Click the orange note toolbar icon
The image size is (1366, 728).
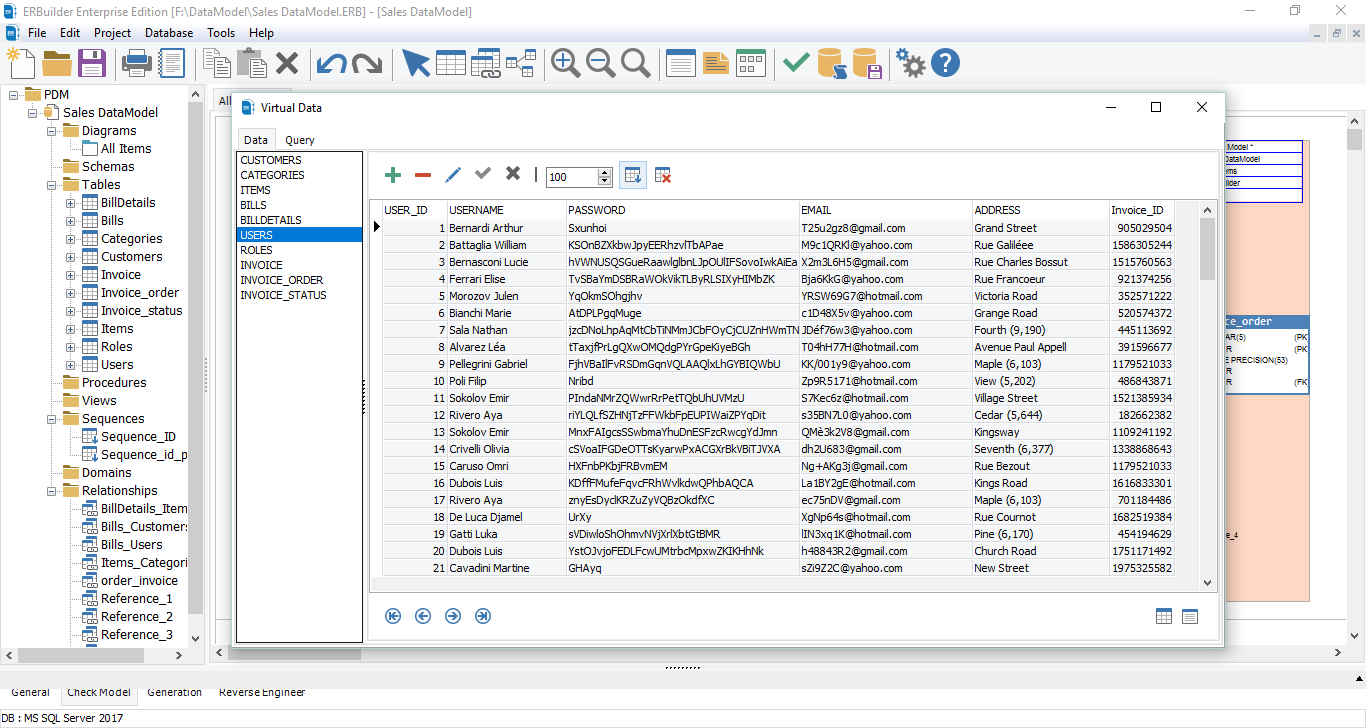715,63
